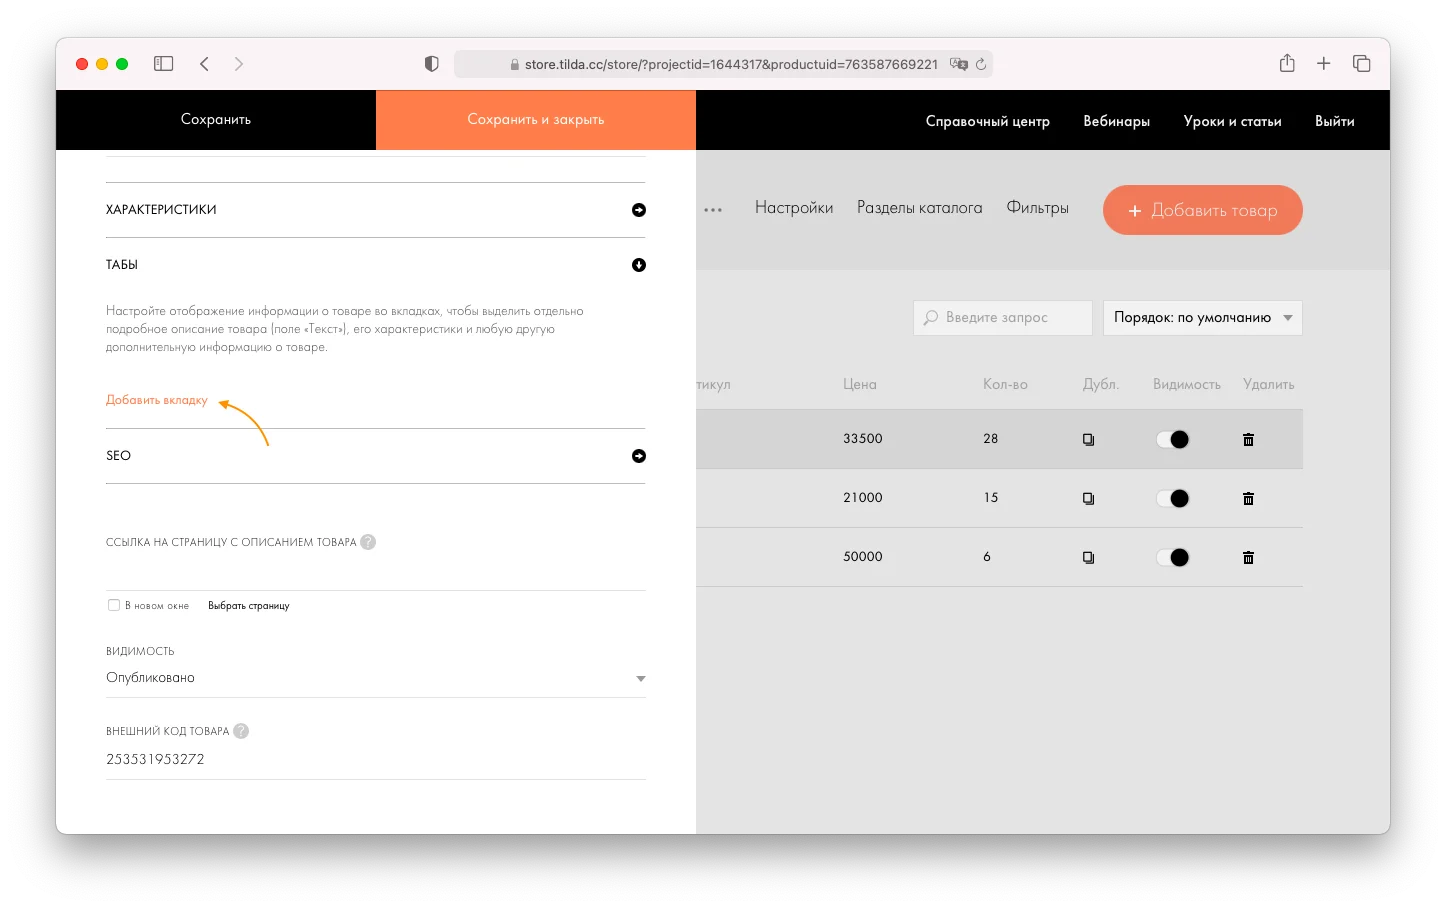Click Сохранить и закрыть button
Viewport: 1446px width, 908px height.
point(536,120)
